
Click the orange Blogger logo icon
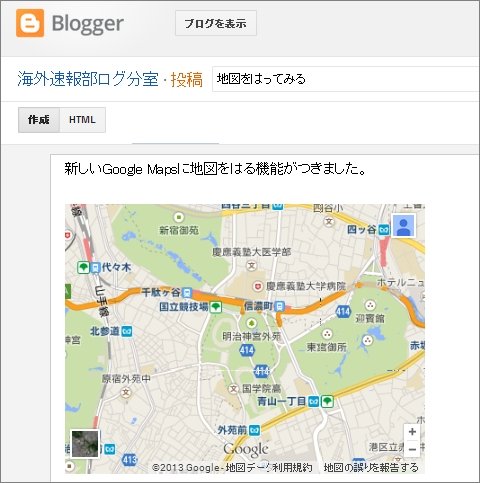(30, 23)
